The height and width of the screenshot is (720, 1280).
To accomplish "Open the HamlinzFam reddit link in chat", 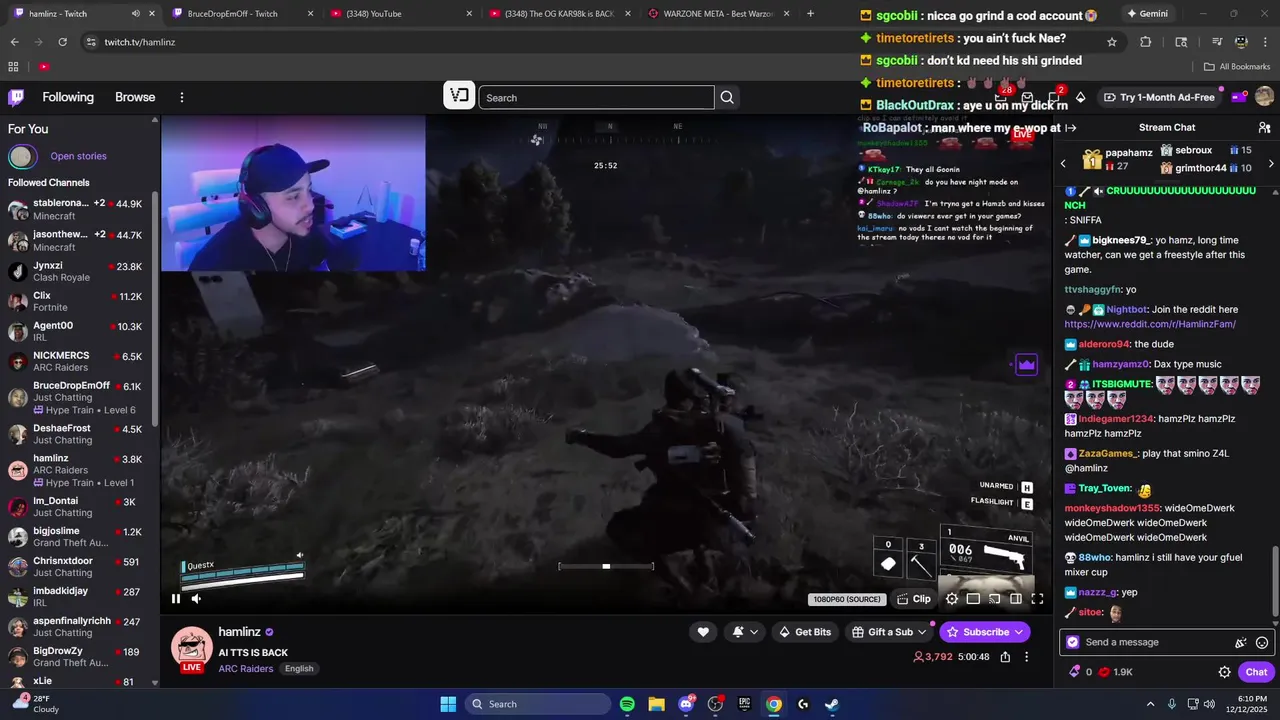I will point(1150,324).
